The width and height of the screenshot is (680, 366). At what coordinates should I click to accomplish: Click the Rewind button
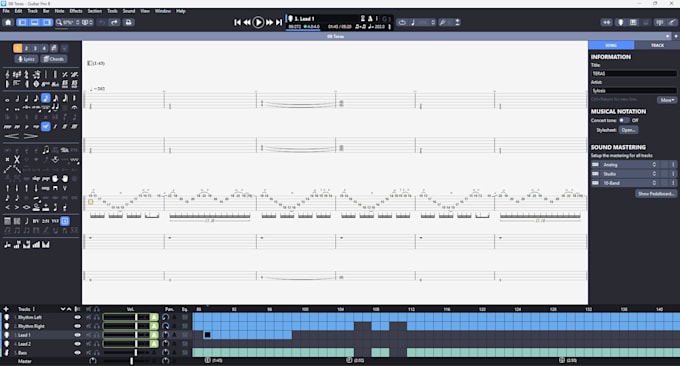[x=247, y=22]
